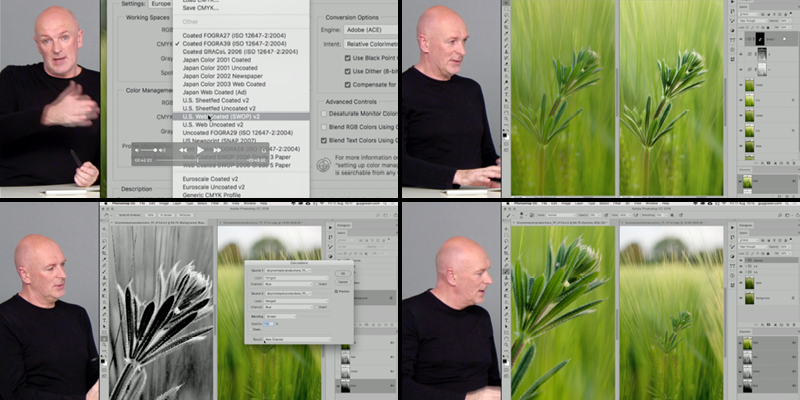Viewport: 800px width, 400px height.
Task: Switch to Histogram tab in bottom-right frame
Action: 746,225
